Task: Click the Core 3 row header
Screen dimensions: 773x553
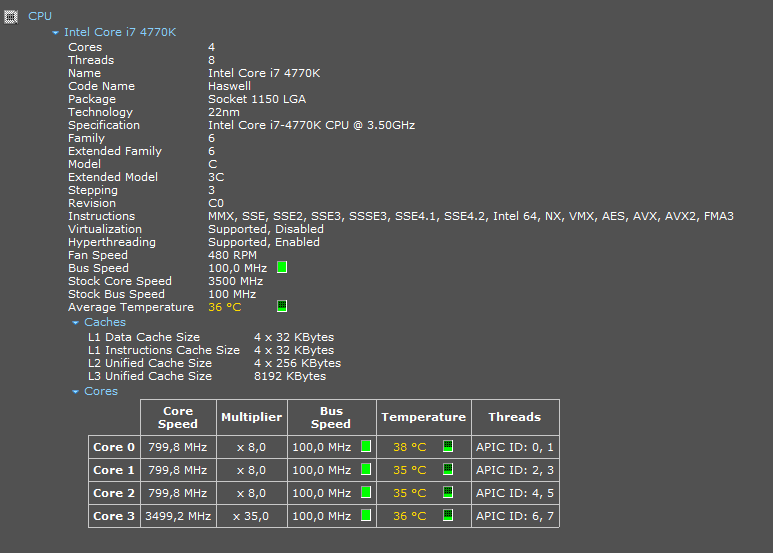Action: tap(114, 516)
